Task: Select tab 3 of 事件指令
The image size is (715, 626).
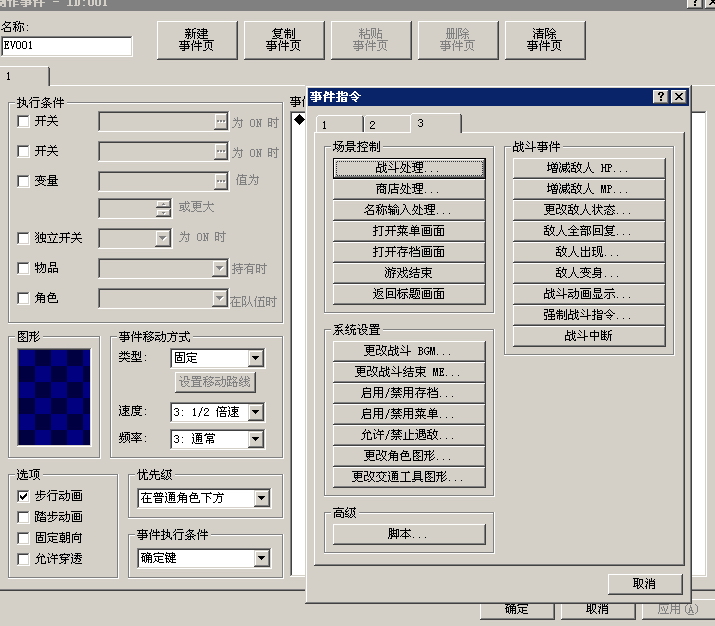Action: tap(435, 123)
